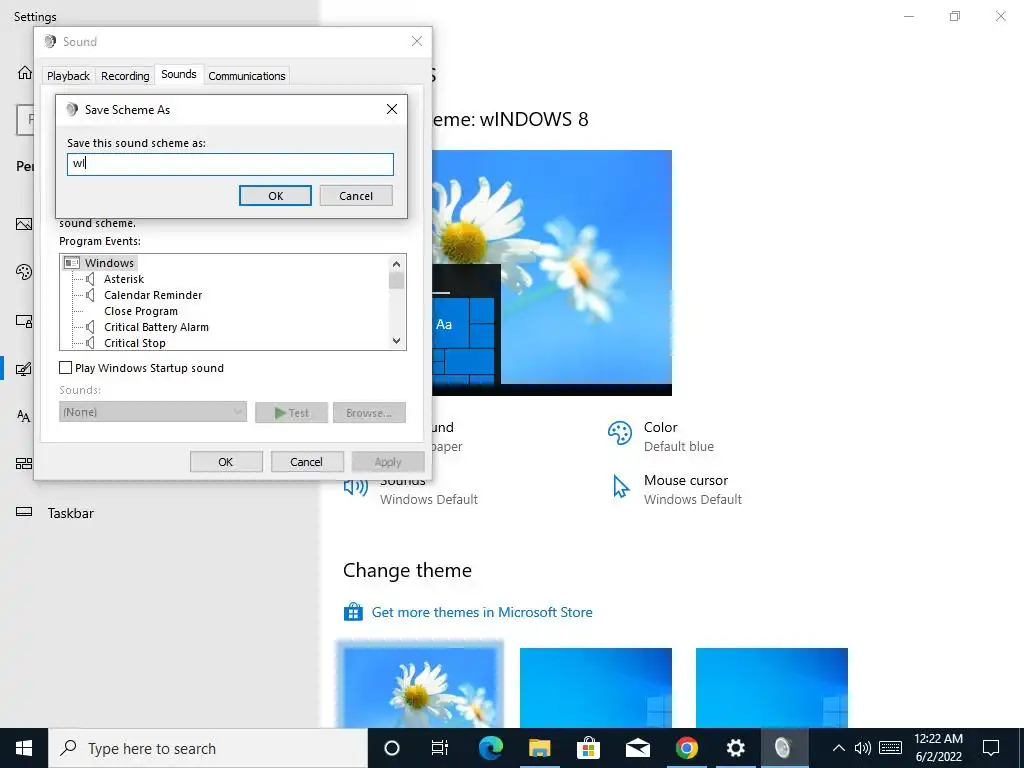Click OK at bottom of Sound dialog
This screenshot has width=1024, height=768.
click(226, 462)
